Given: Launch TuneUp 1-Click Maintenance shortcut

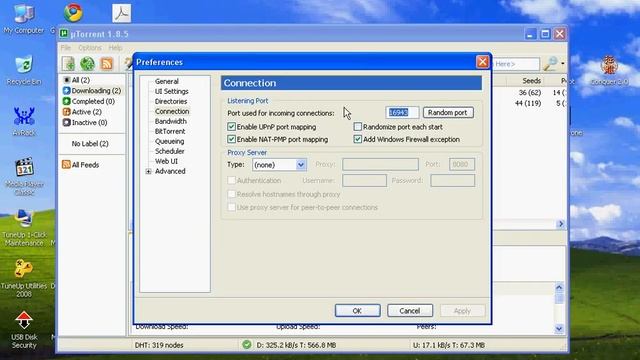Looking at the screenshot, I should coord(24,228).
